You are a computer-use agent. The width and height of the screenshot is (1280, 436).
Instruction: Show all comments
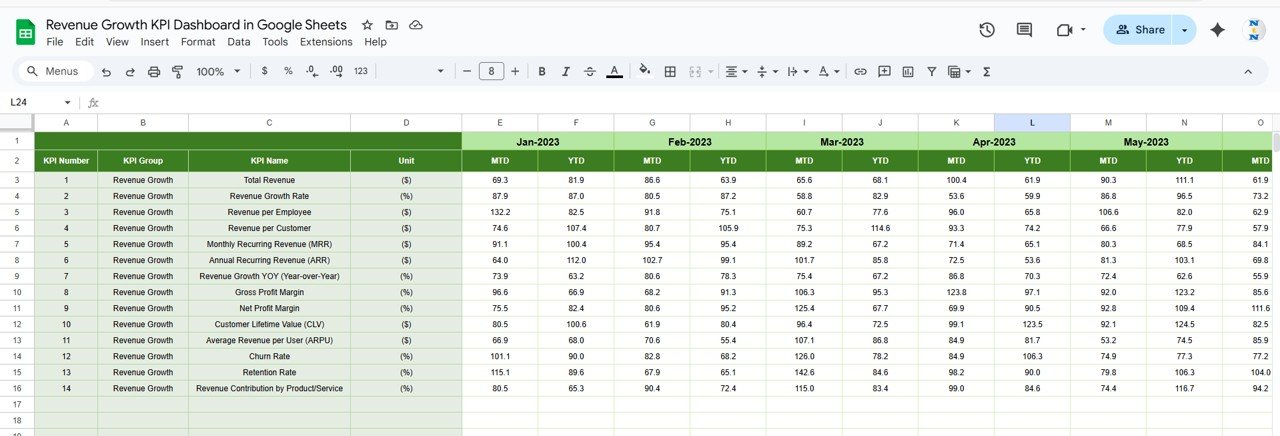[x=1024, y=30]
